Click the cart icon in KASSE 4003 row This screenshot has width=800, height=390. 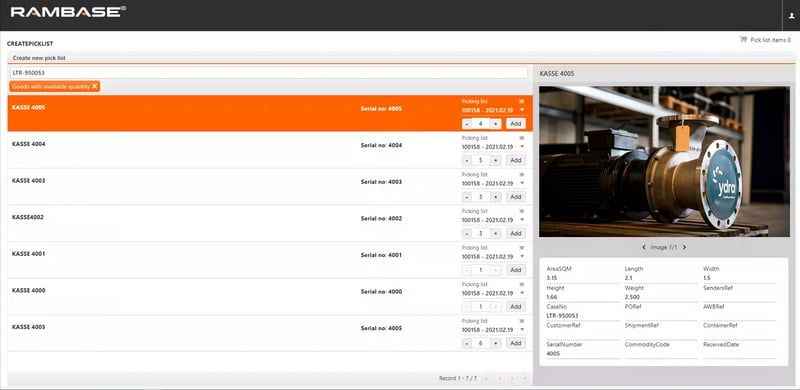click(x=521, y=175)
